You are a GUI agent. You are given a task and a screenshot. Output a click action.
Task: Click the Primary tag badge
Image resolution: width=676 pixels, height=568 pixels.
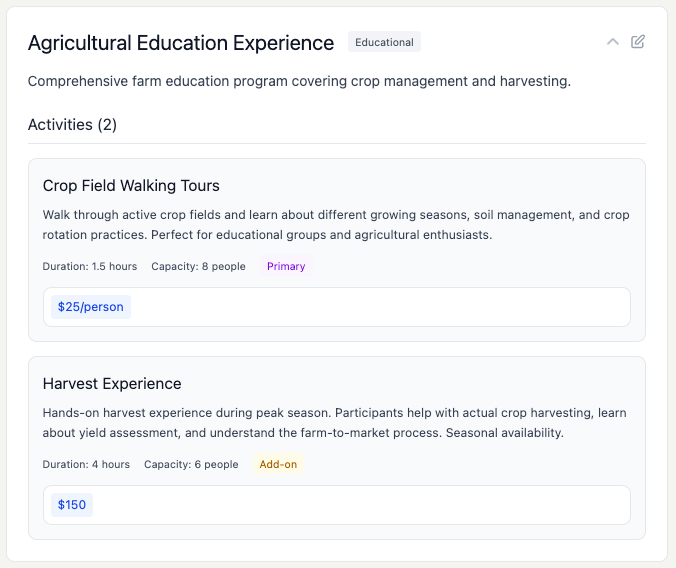(x=286, y=267)
